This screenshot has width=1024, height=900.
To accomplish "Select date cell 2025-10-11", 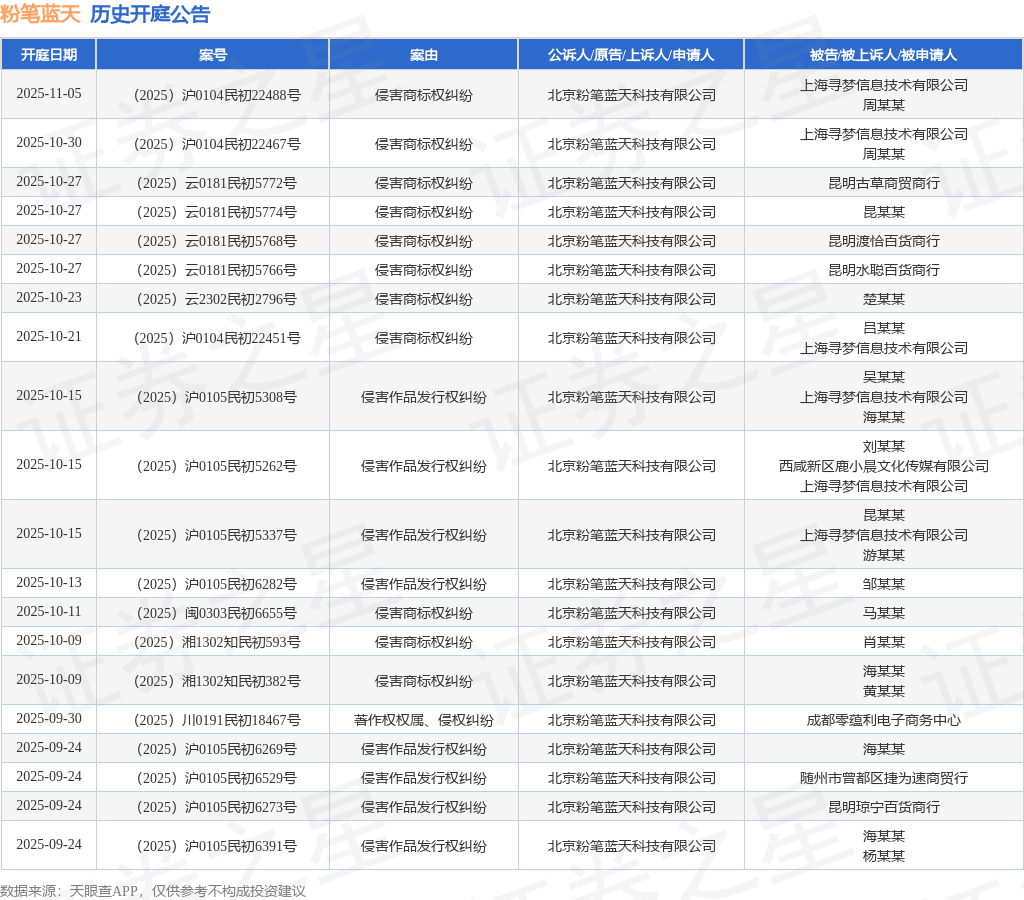I will tap(49, 611).
